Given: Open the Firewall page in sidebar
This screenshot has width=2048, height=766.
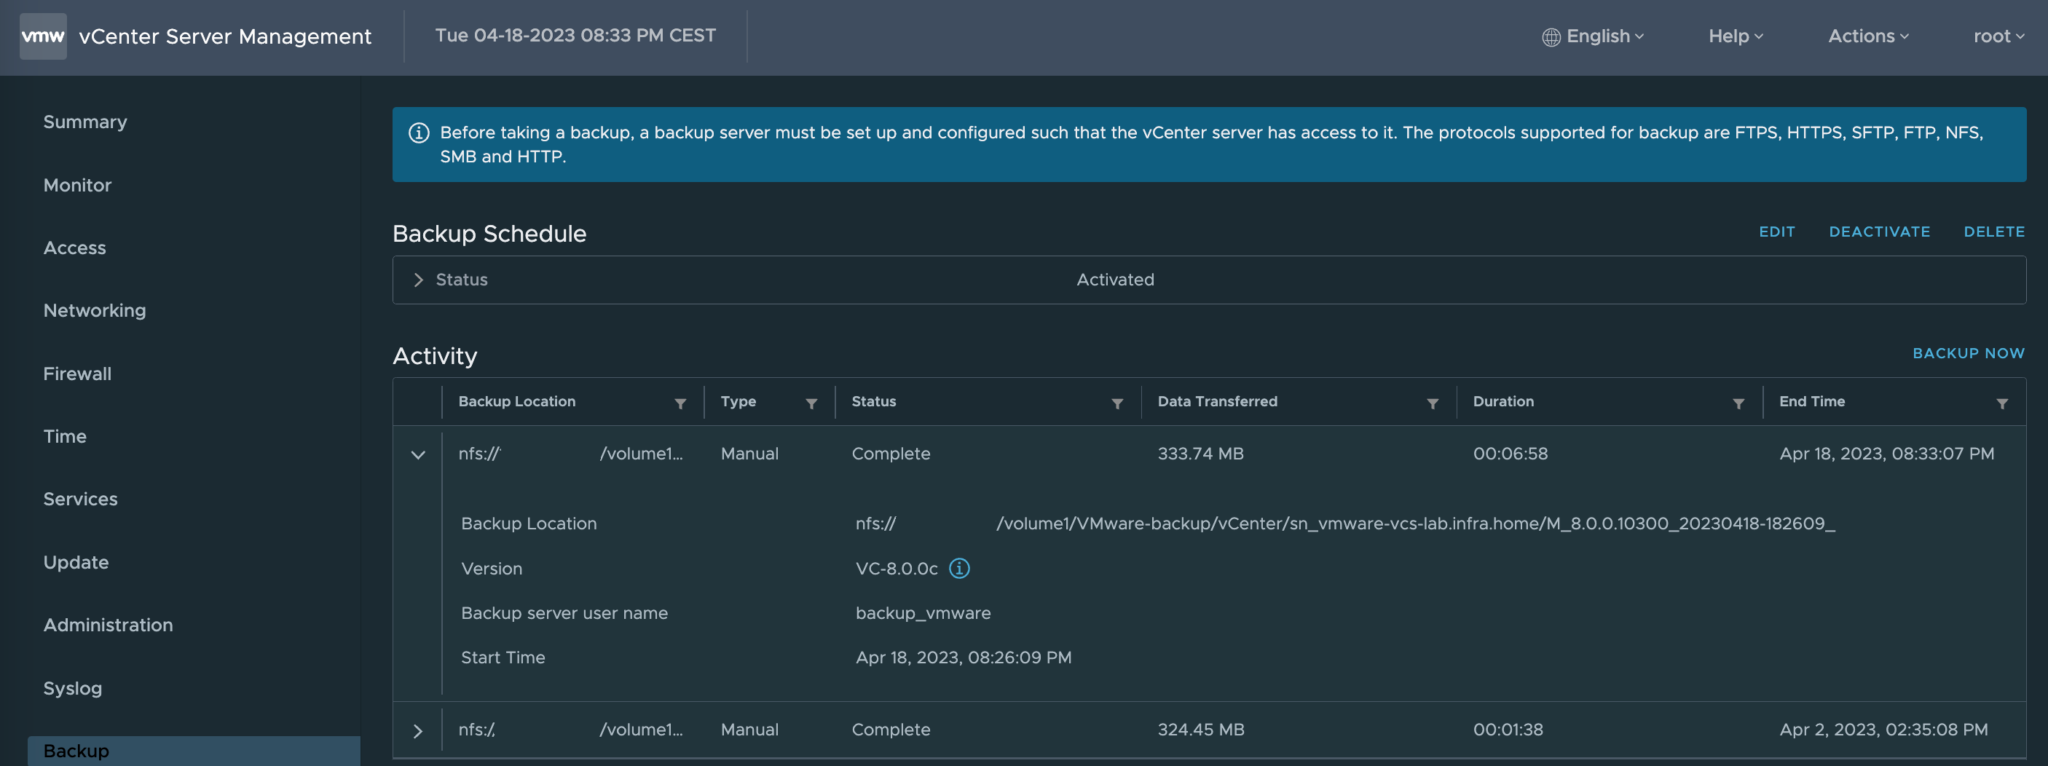Looking at the screenshot, I should 77,374.
